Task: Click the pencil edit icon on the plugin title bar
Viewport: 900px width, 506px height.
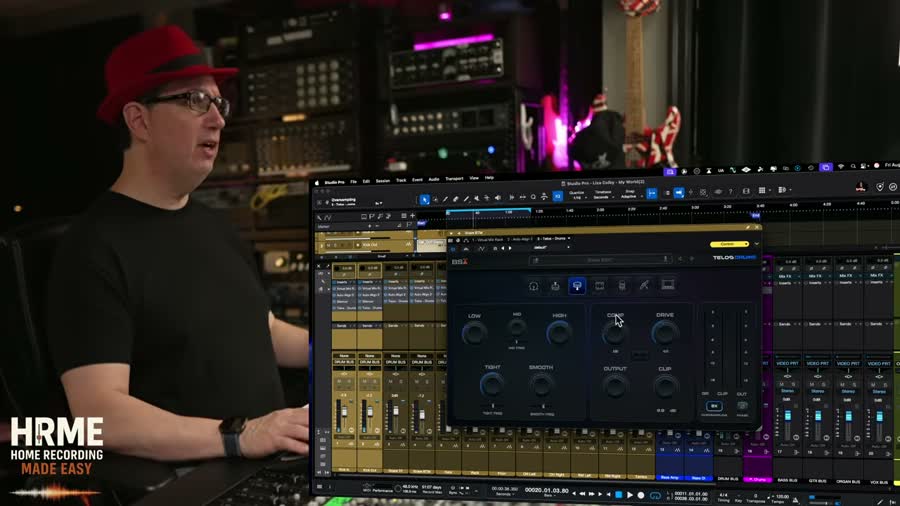Action: [747, 227]
